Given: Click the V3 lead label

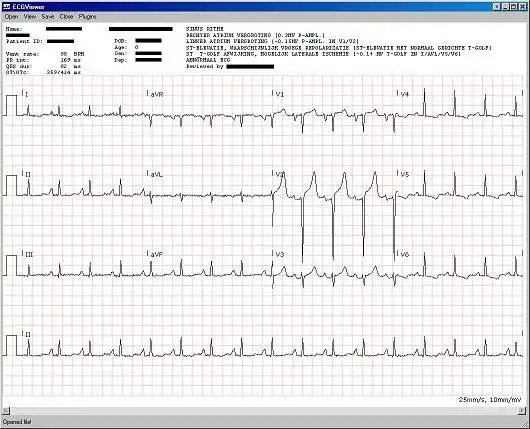Looking at the screenshot, I should (280, 255).
